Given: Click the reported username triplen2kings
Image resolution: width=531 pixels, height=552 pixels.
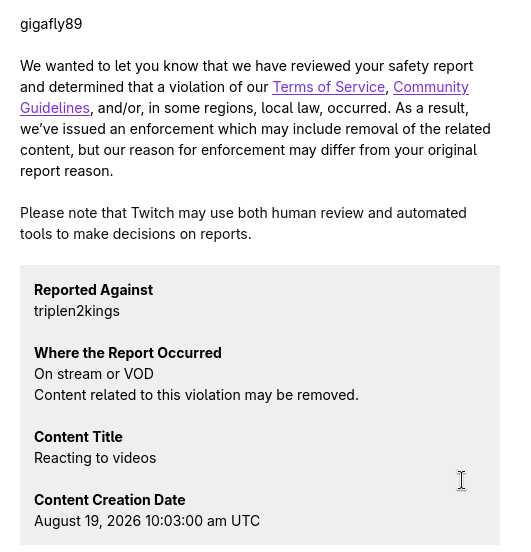Looking at the screenshot, I should (x=77, y=311).
